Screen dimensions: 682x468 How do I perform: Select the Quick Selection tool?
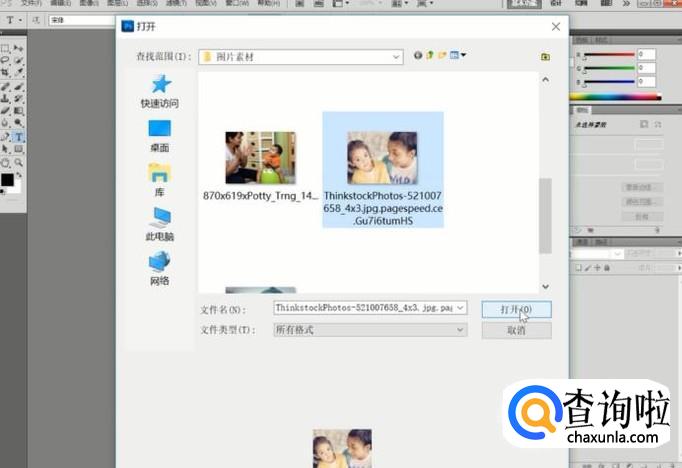pyautogui.click(x=18, y=60)
